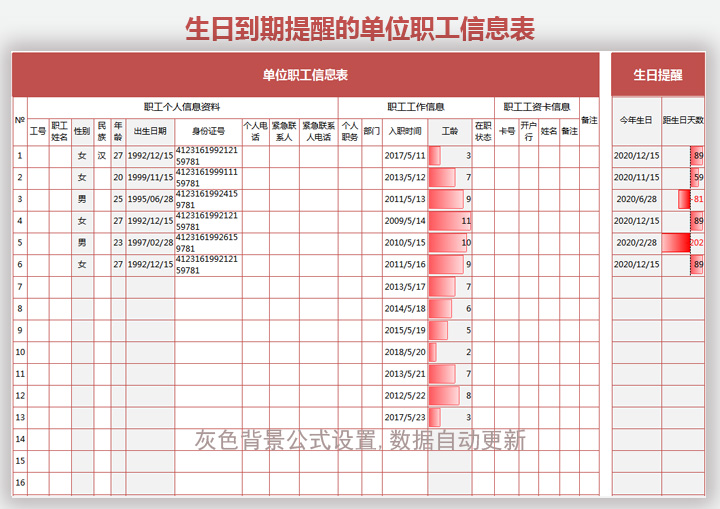Select the 汉 ethnicity cell in row 1

(x=102, y=156)
